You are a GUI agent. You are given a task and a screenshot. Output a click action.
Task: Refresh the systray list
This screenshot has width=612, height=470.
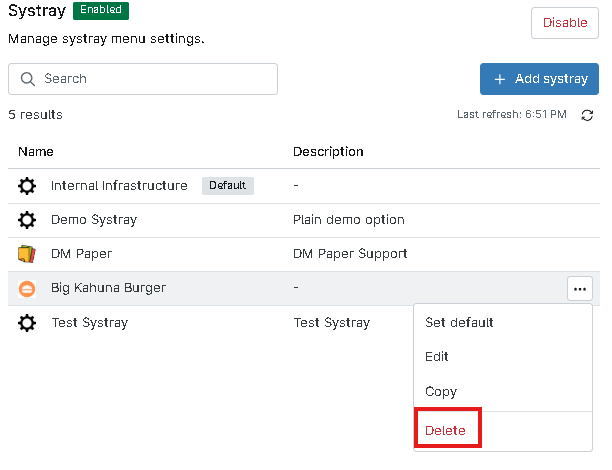coord(587,116)
